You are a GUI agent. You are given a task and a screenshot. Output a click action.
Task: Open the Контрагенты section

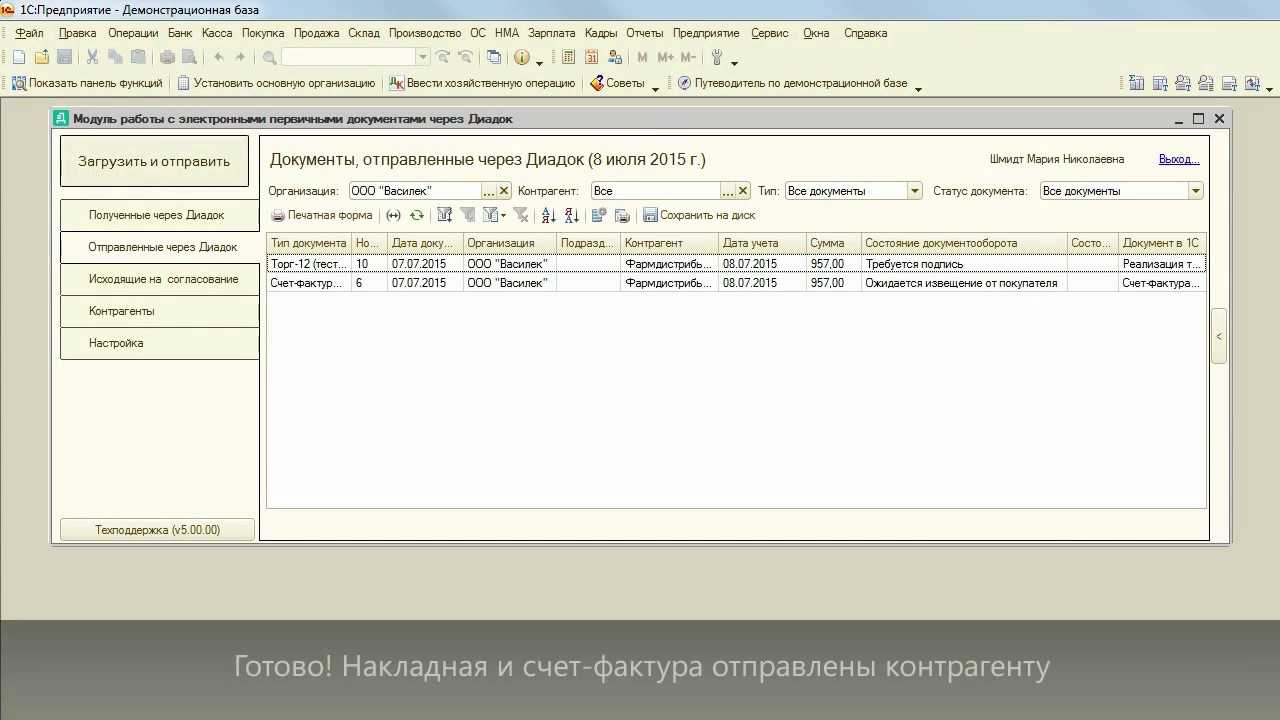pos(159,311)
